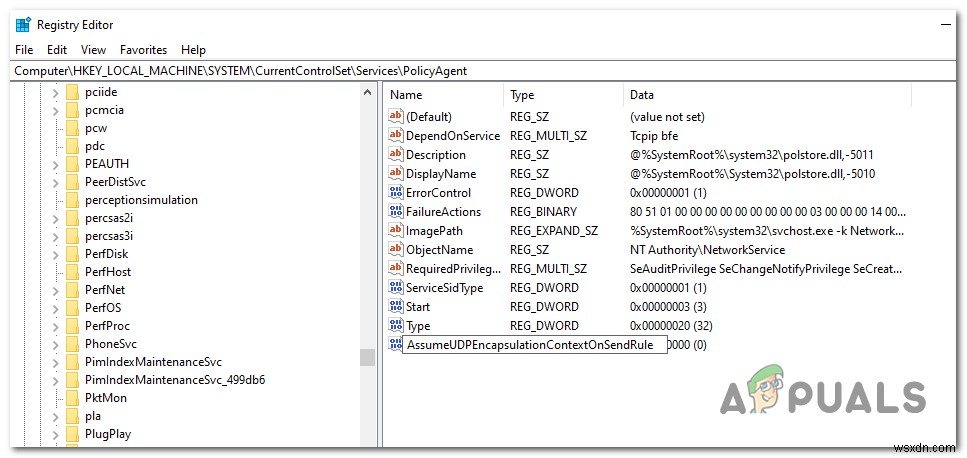Select the PimIndexMaintenanceSvc_499db6 key
967x458 pixels.
pyautogui.click(x=174, y=380)
